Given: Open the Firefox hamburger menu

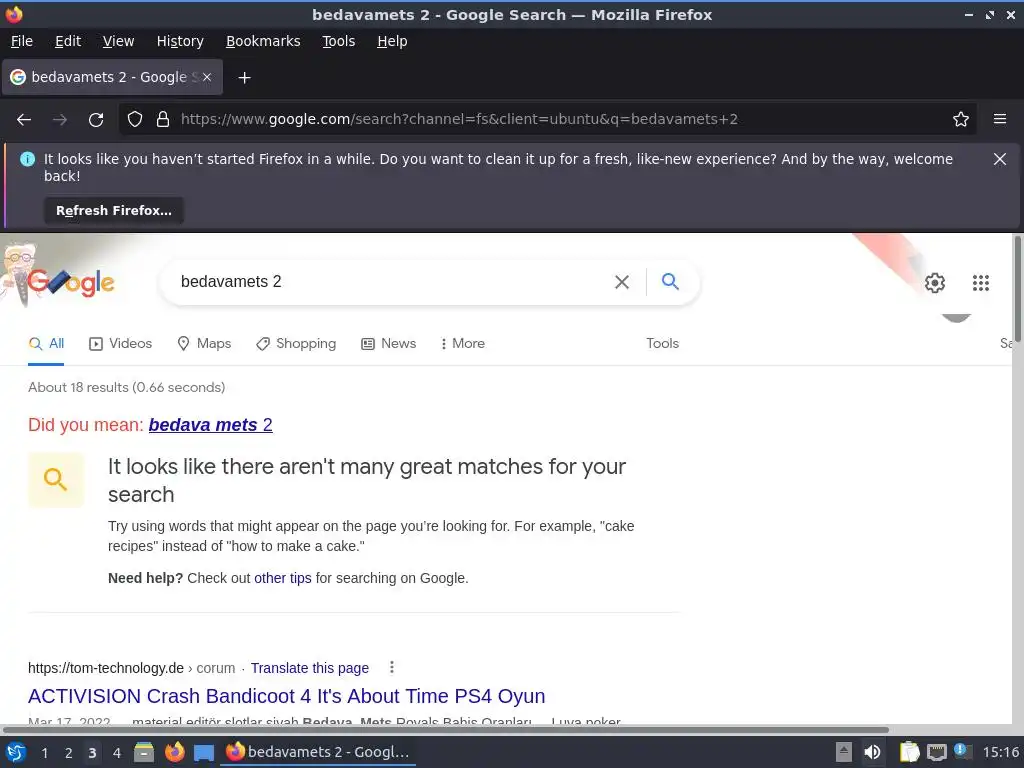Looking at the screenshot, I should tap(1000, 119).
